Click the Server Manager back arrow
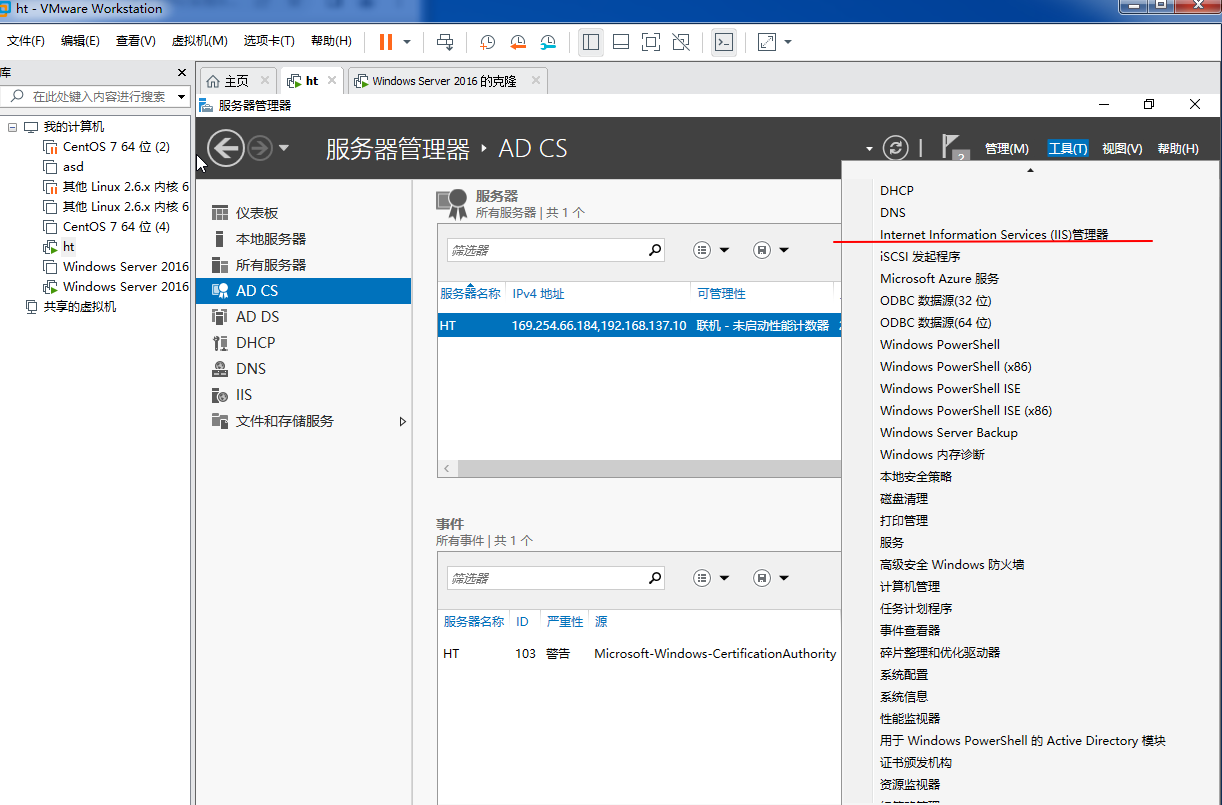 coord(226,149)
